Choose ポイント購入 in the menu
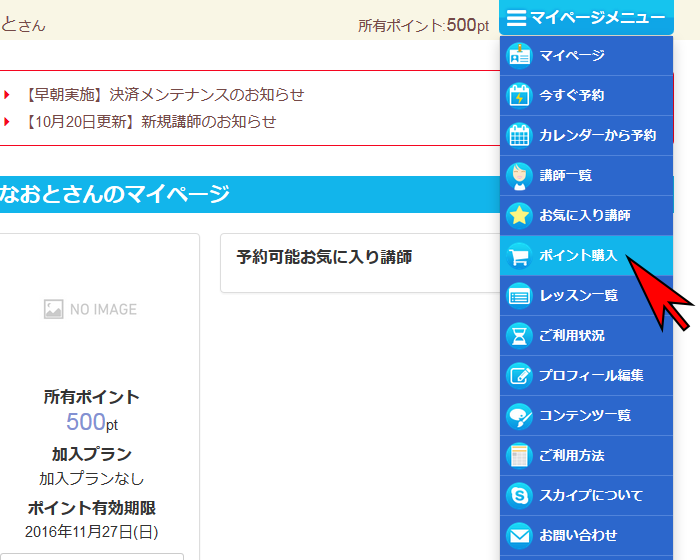Viewport: 700px width, 560px height. point(578,255)
